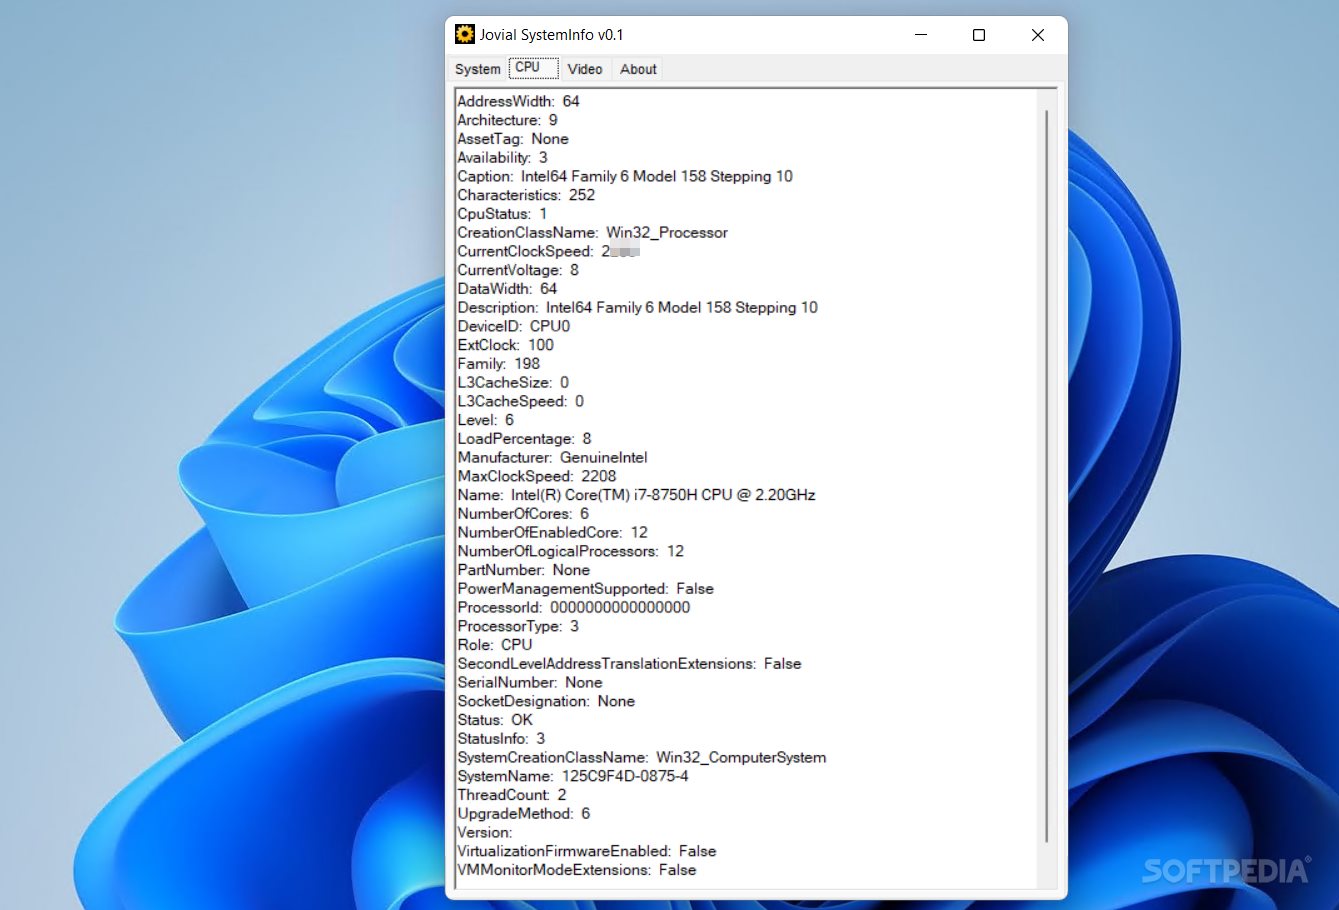Click the 'L3CacheSize: 0' line
Image resolution: width=1339 pixels, height=910 pixels.
click(x=513, y=383)
